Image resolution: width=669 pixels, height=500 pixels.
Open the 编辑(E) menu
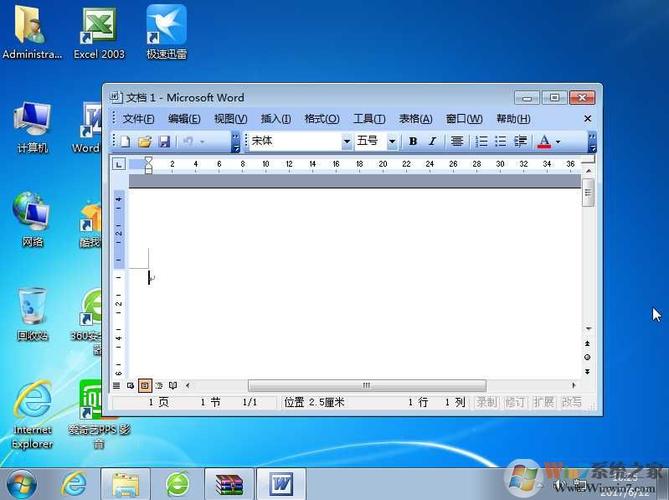tap(184, 119)
